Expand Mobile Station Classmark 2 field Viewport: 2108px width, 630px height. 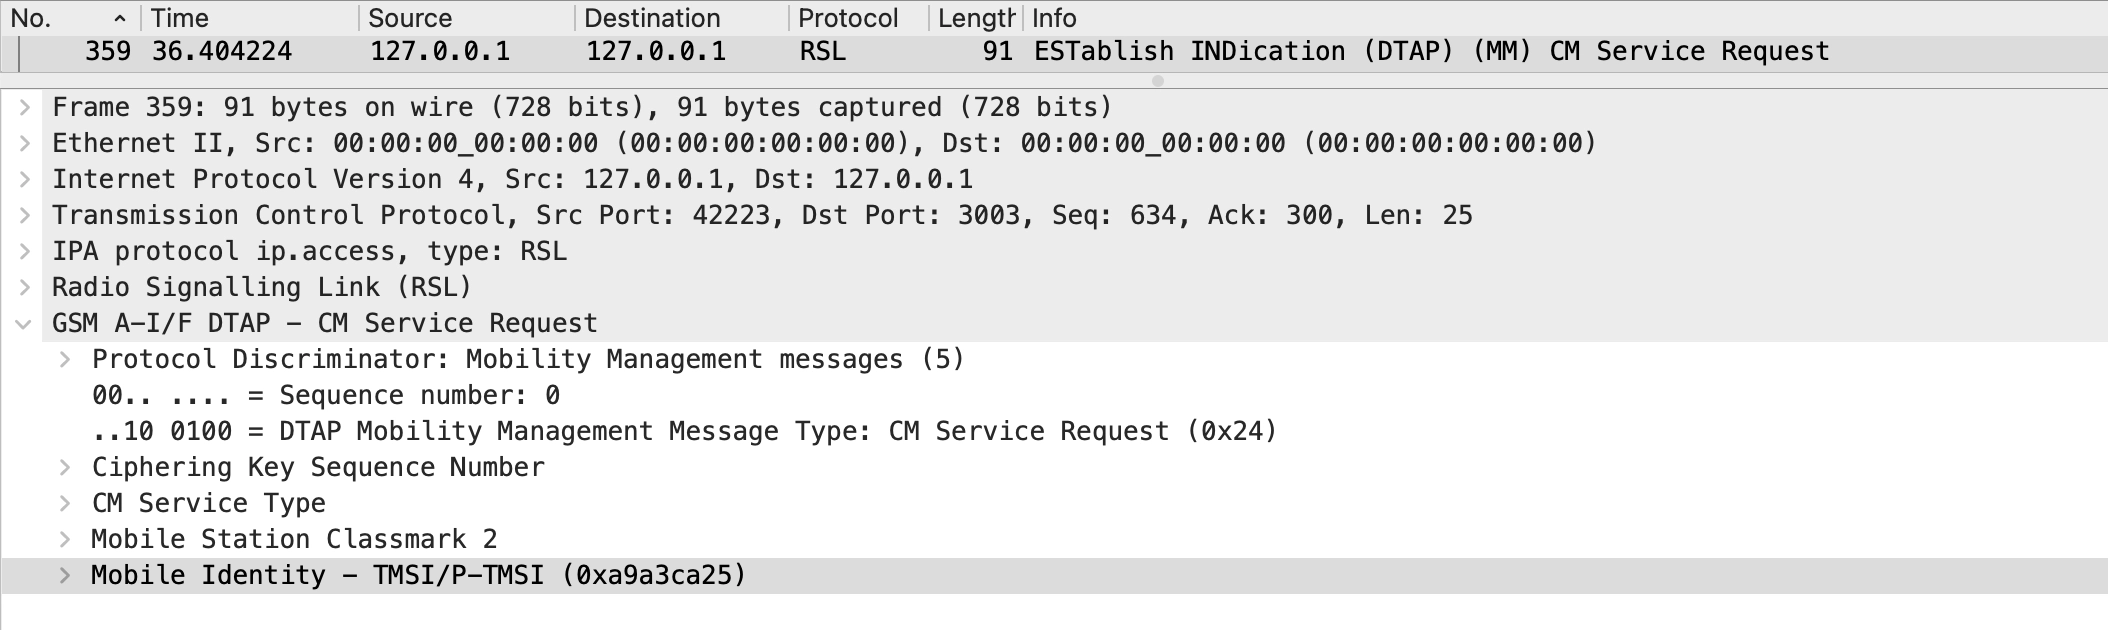pyautogui.click(x=64, y=539)
